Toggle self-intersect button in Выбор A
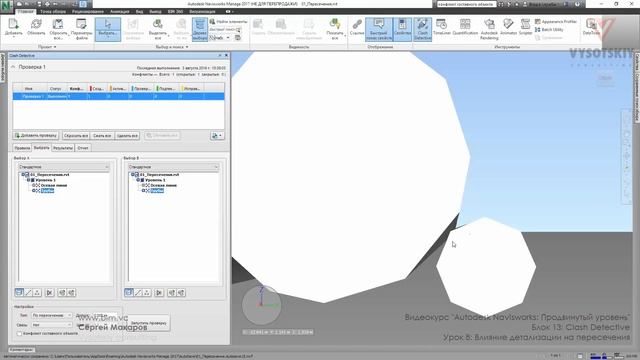640x360 pixels. point(49,292)
